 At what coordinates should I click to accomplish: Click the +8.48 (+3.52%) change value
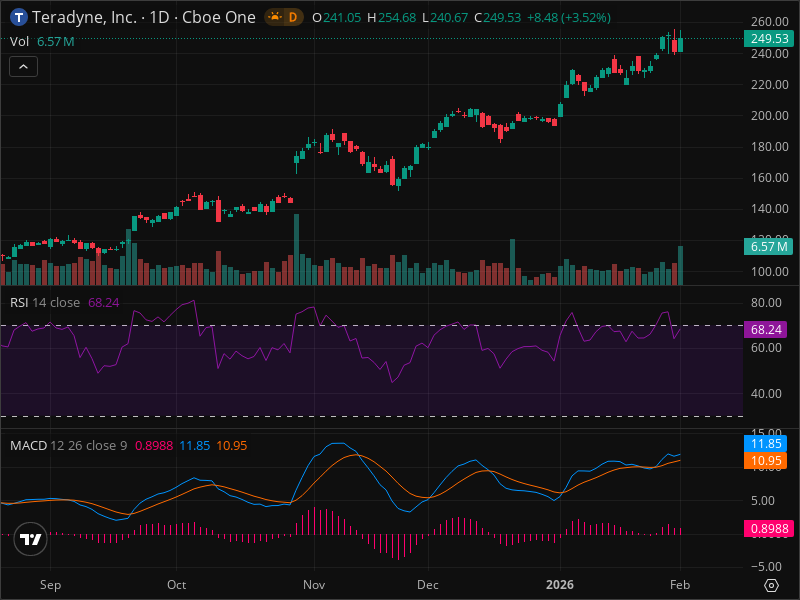point(569,18)
